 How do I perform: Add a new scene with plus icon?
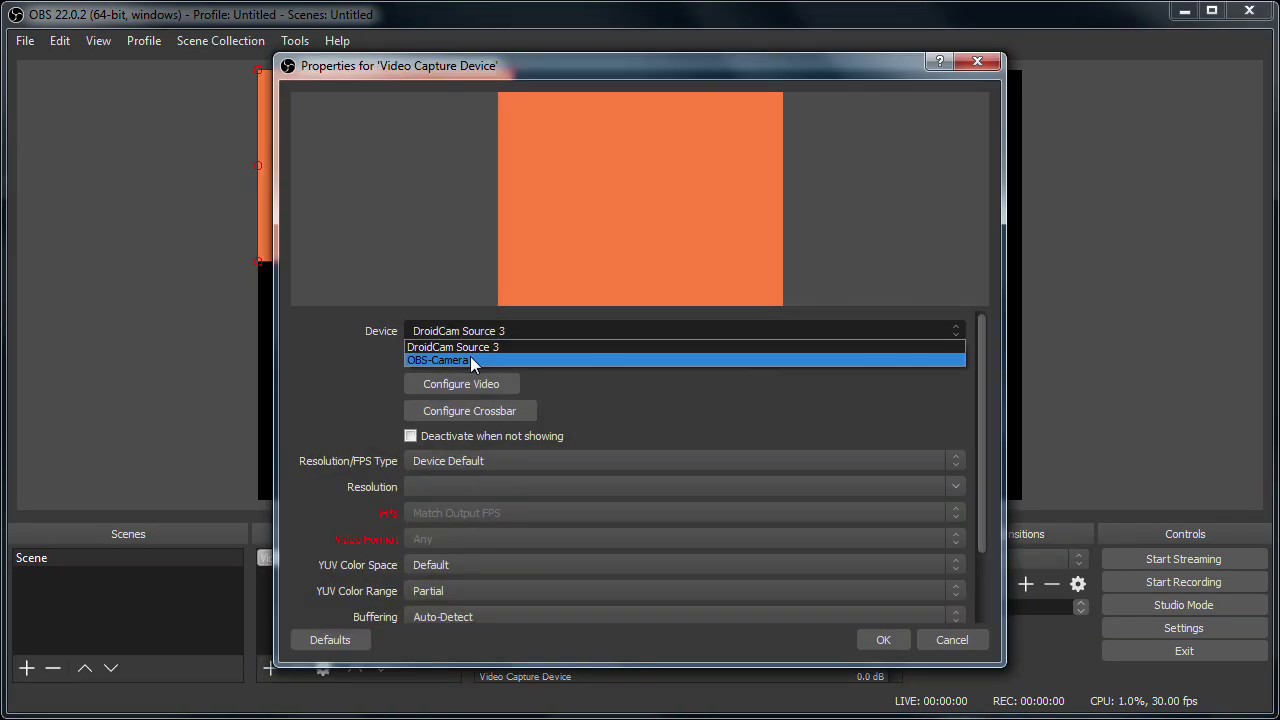pos(27,668)
